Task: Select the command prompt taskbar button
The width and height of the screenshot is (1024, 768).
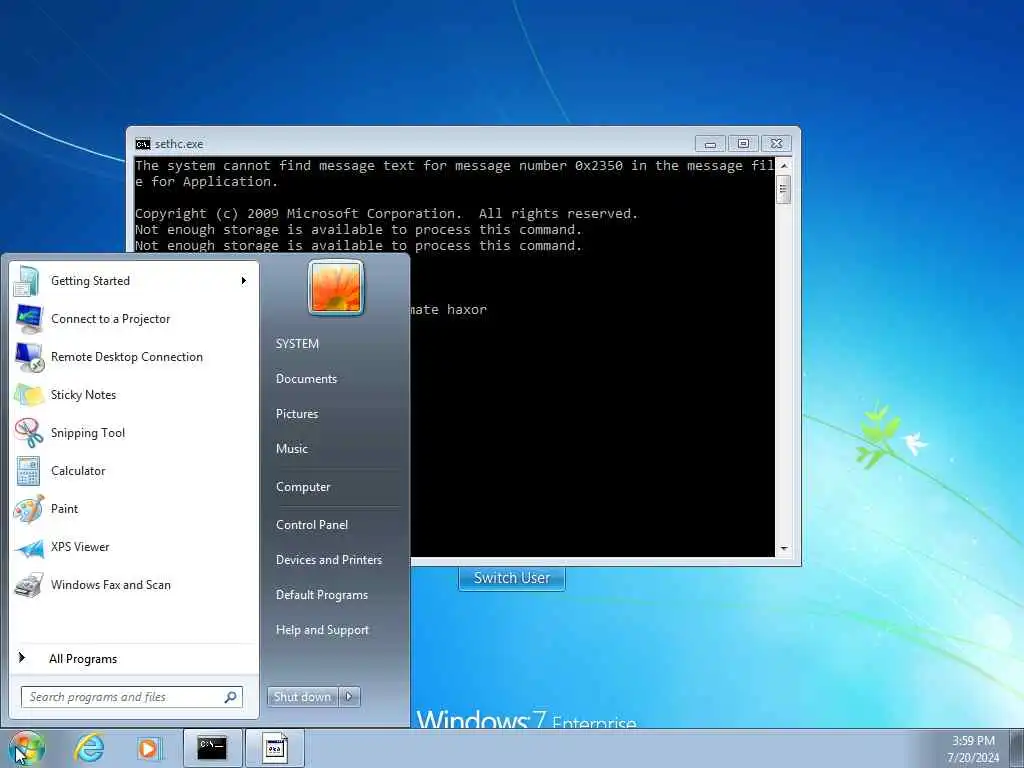Action: tap(212, 748)
